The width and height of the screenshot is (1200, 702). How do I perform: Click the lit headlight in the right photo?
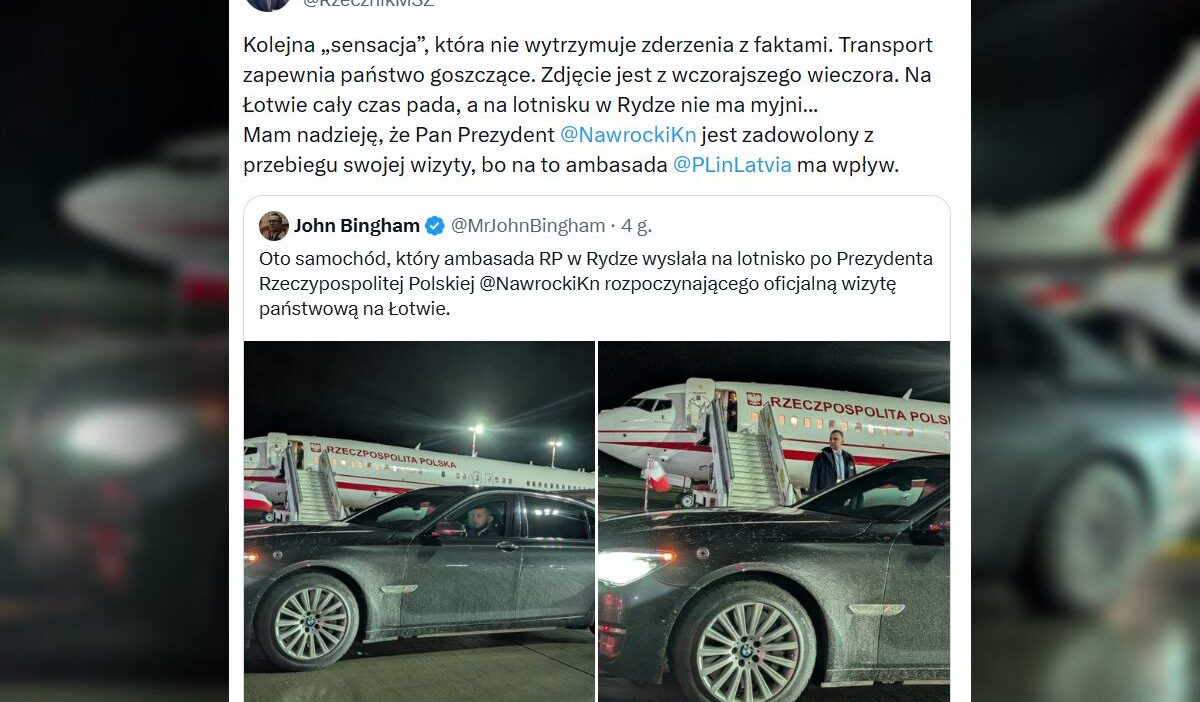632,566
